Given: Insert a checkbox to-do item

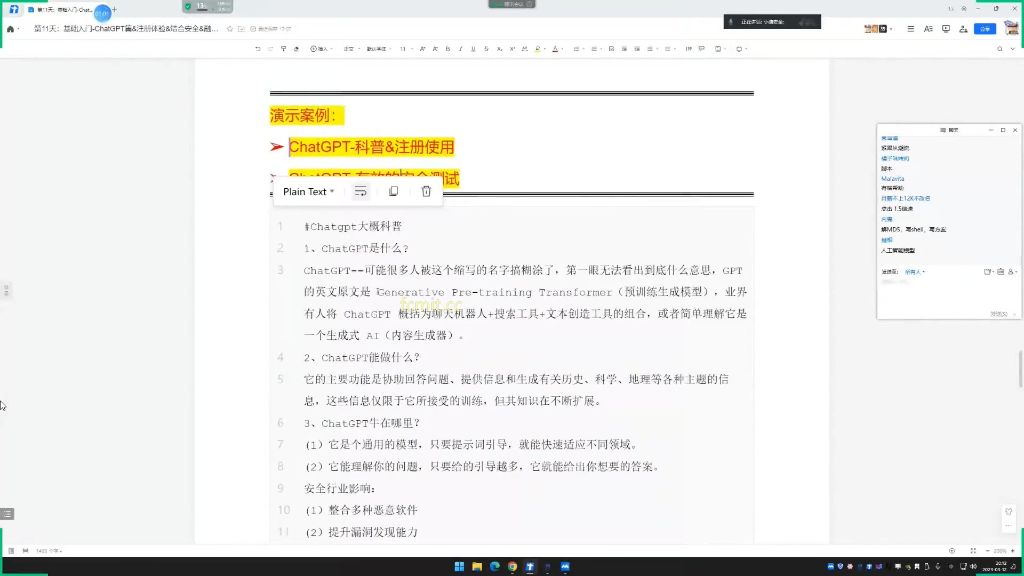Looking at the screenshot, I should (x=611, y=49).
